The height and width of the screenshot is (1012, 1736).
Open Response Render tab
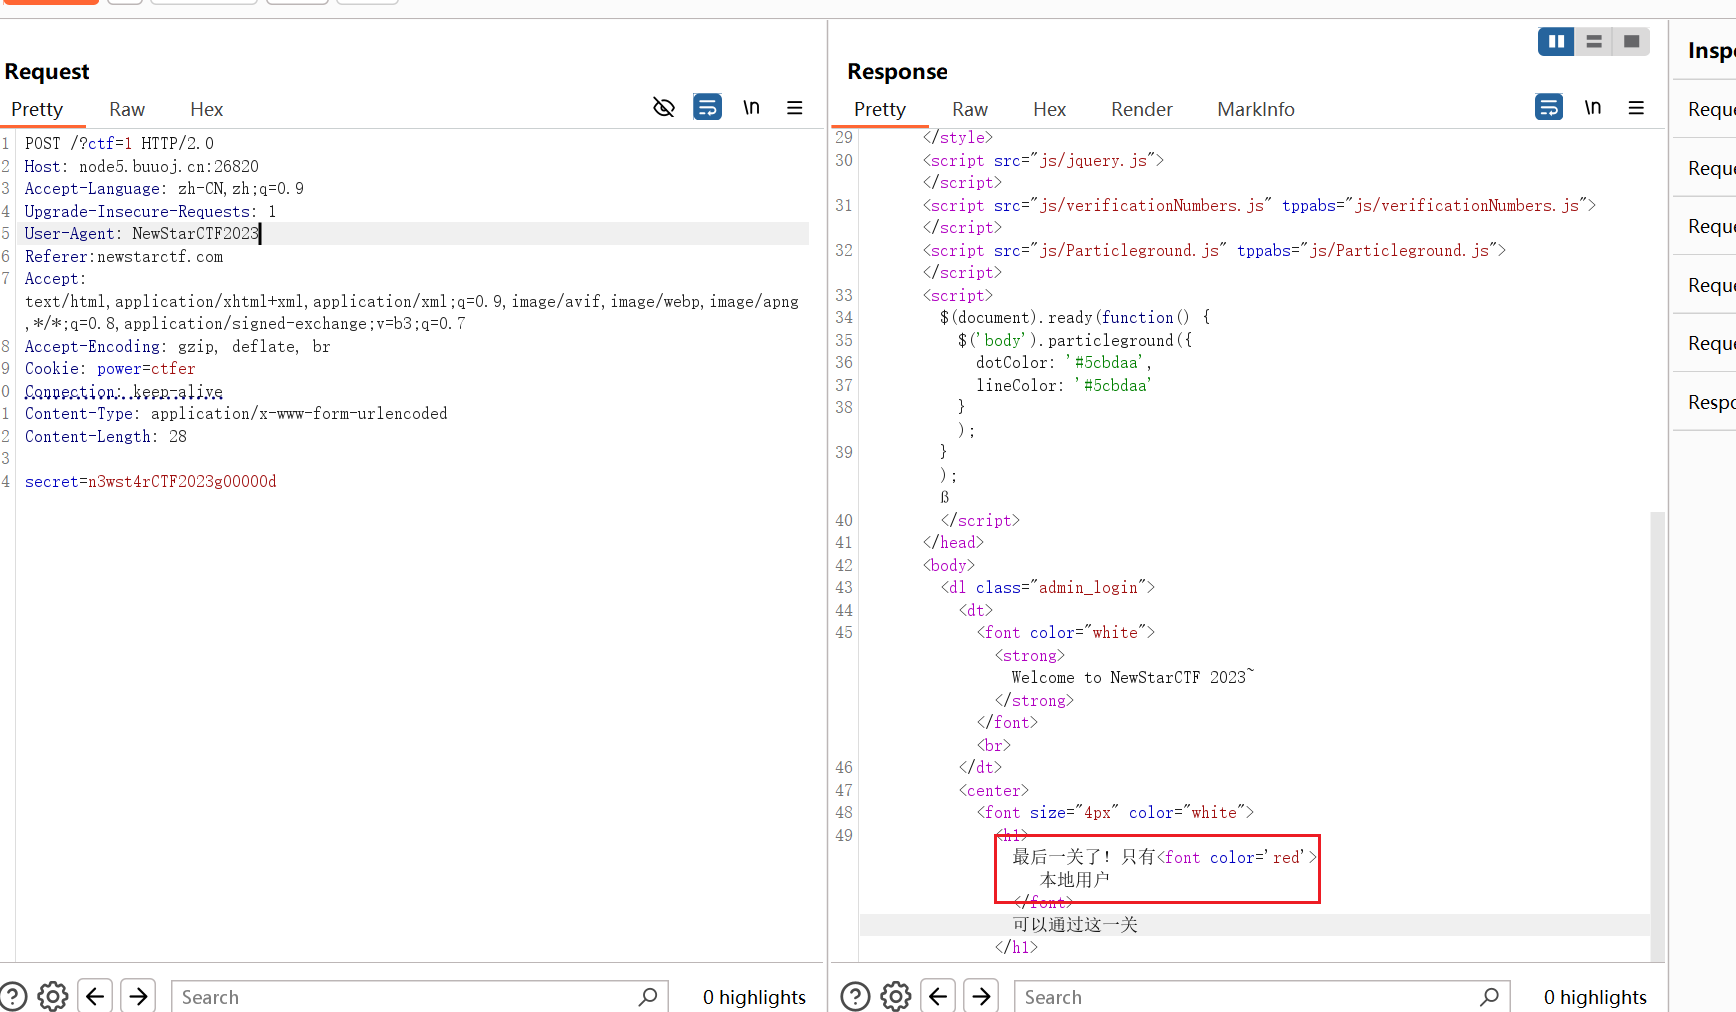[x=1142, y=109]
